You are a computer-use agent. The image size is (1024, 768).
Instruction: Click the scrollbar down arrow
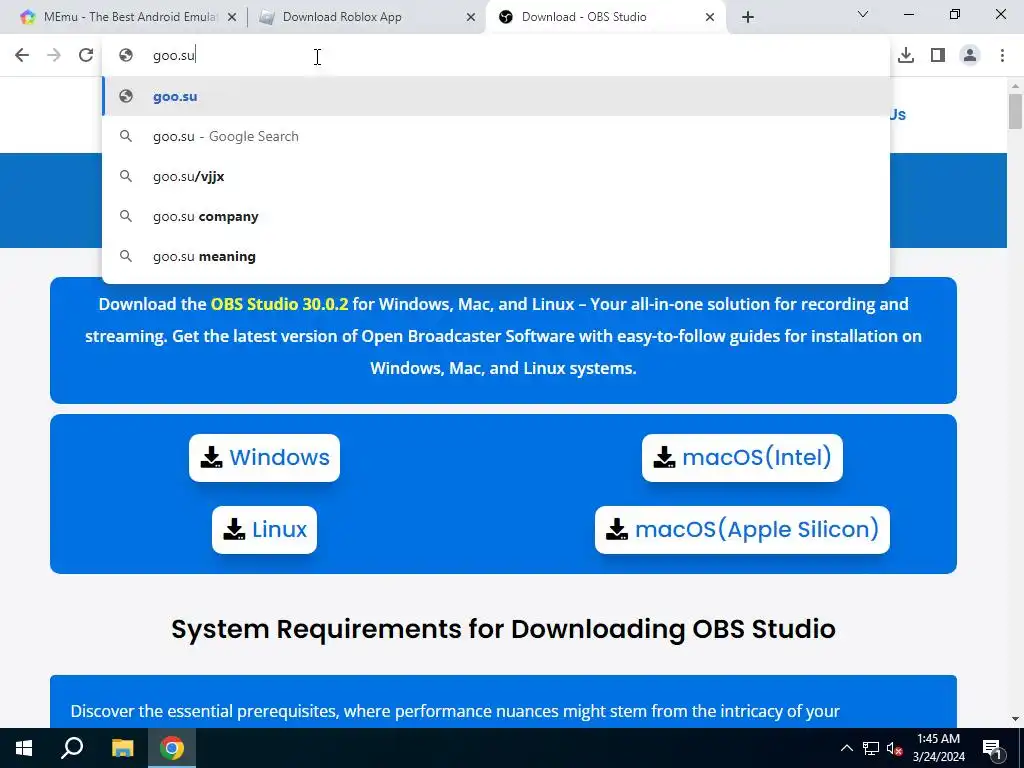pos(1015,719)
